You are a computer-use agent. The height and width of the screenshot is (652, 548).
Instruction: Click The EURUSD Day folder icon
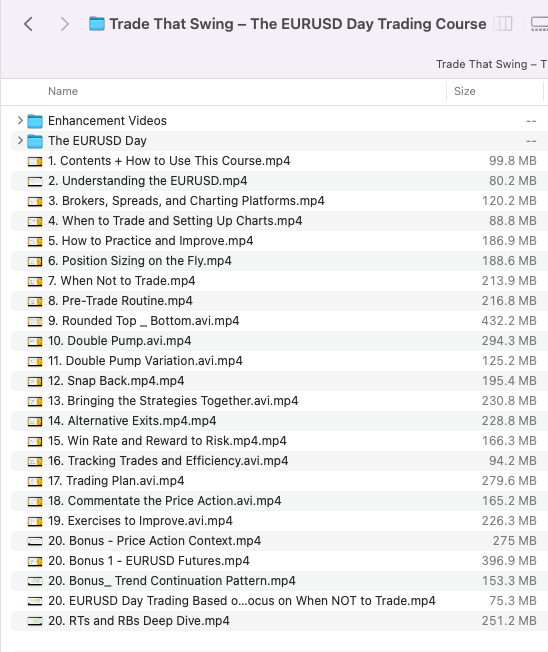pos(35,141)
